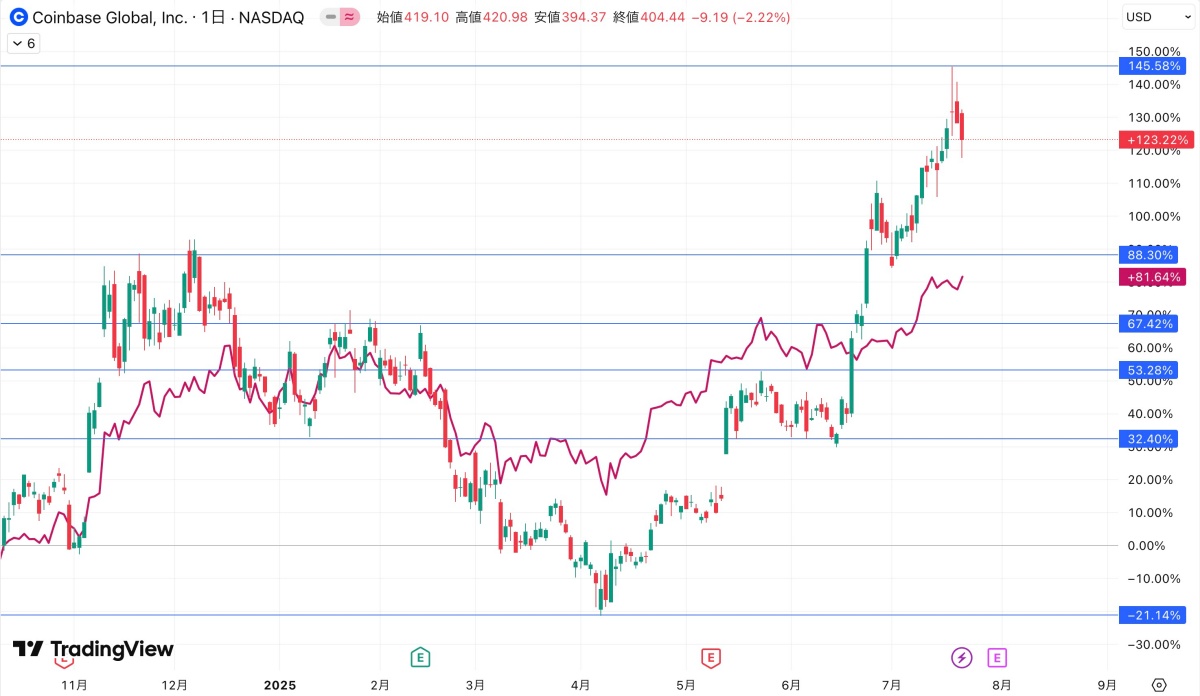Click the 11月 time axis label

[x=74, y=685]
